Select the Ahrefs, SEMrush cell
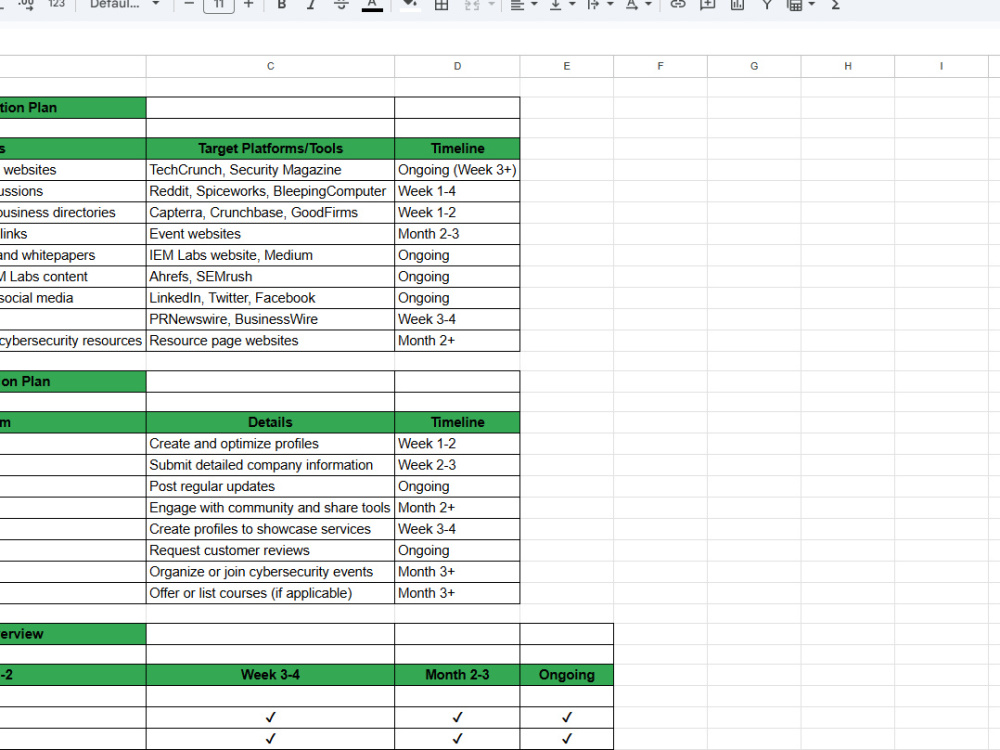The height and width of the screenshot is (750, 1000). [x=270, y=277]
